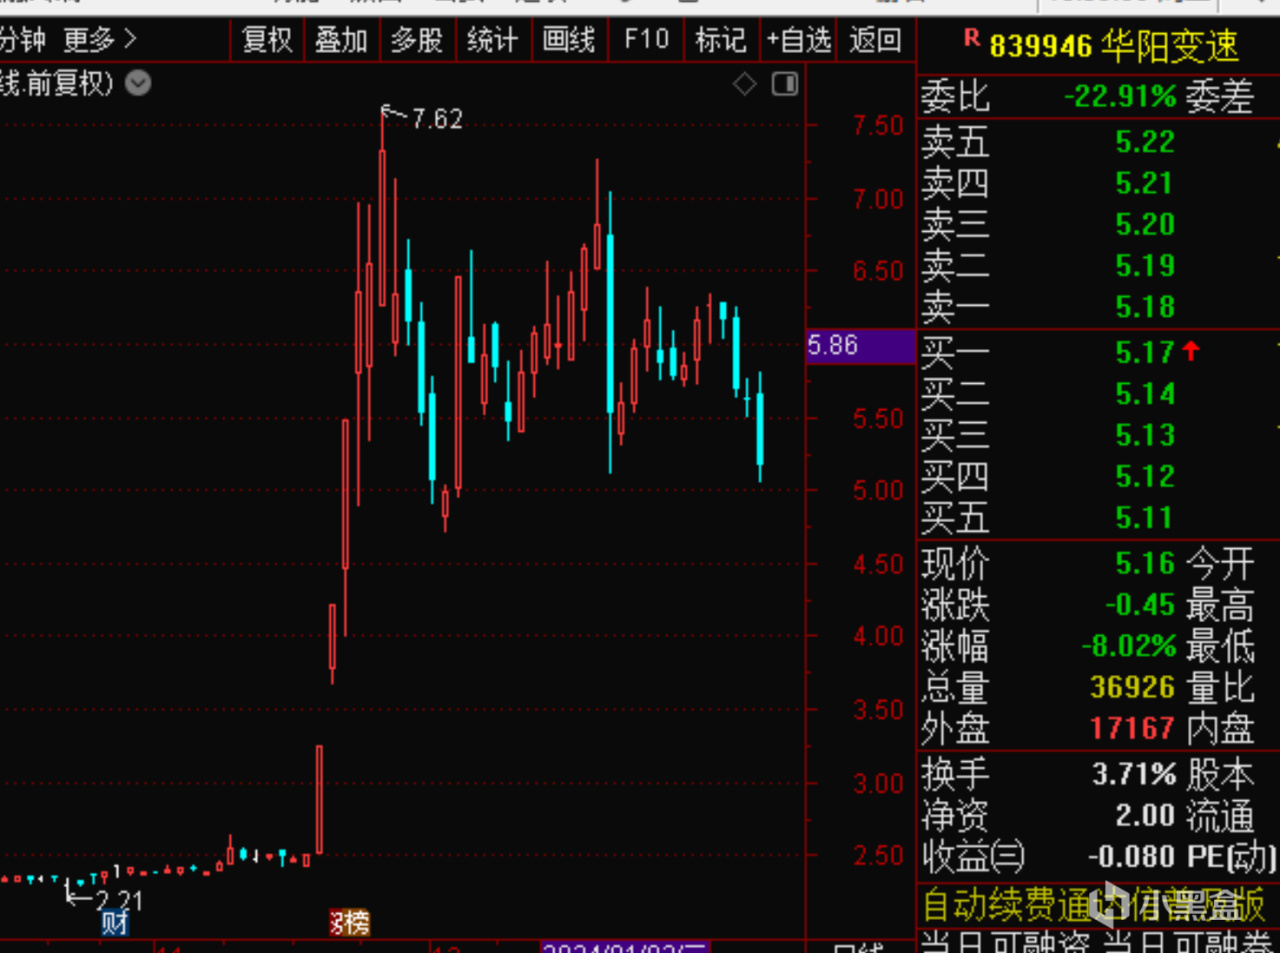
Task: Toggle the side panel layout icon
Action: [785, 84]
